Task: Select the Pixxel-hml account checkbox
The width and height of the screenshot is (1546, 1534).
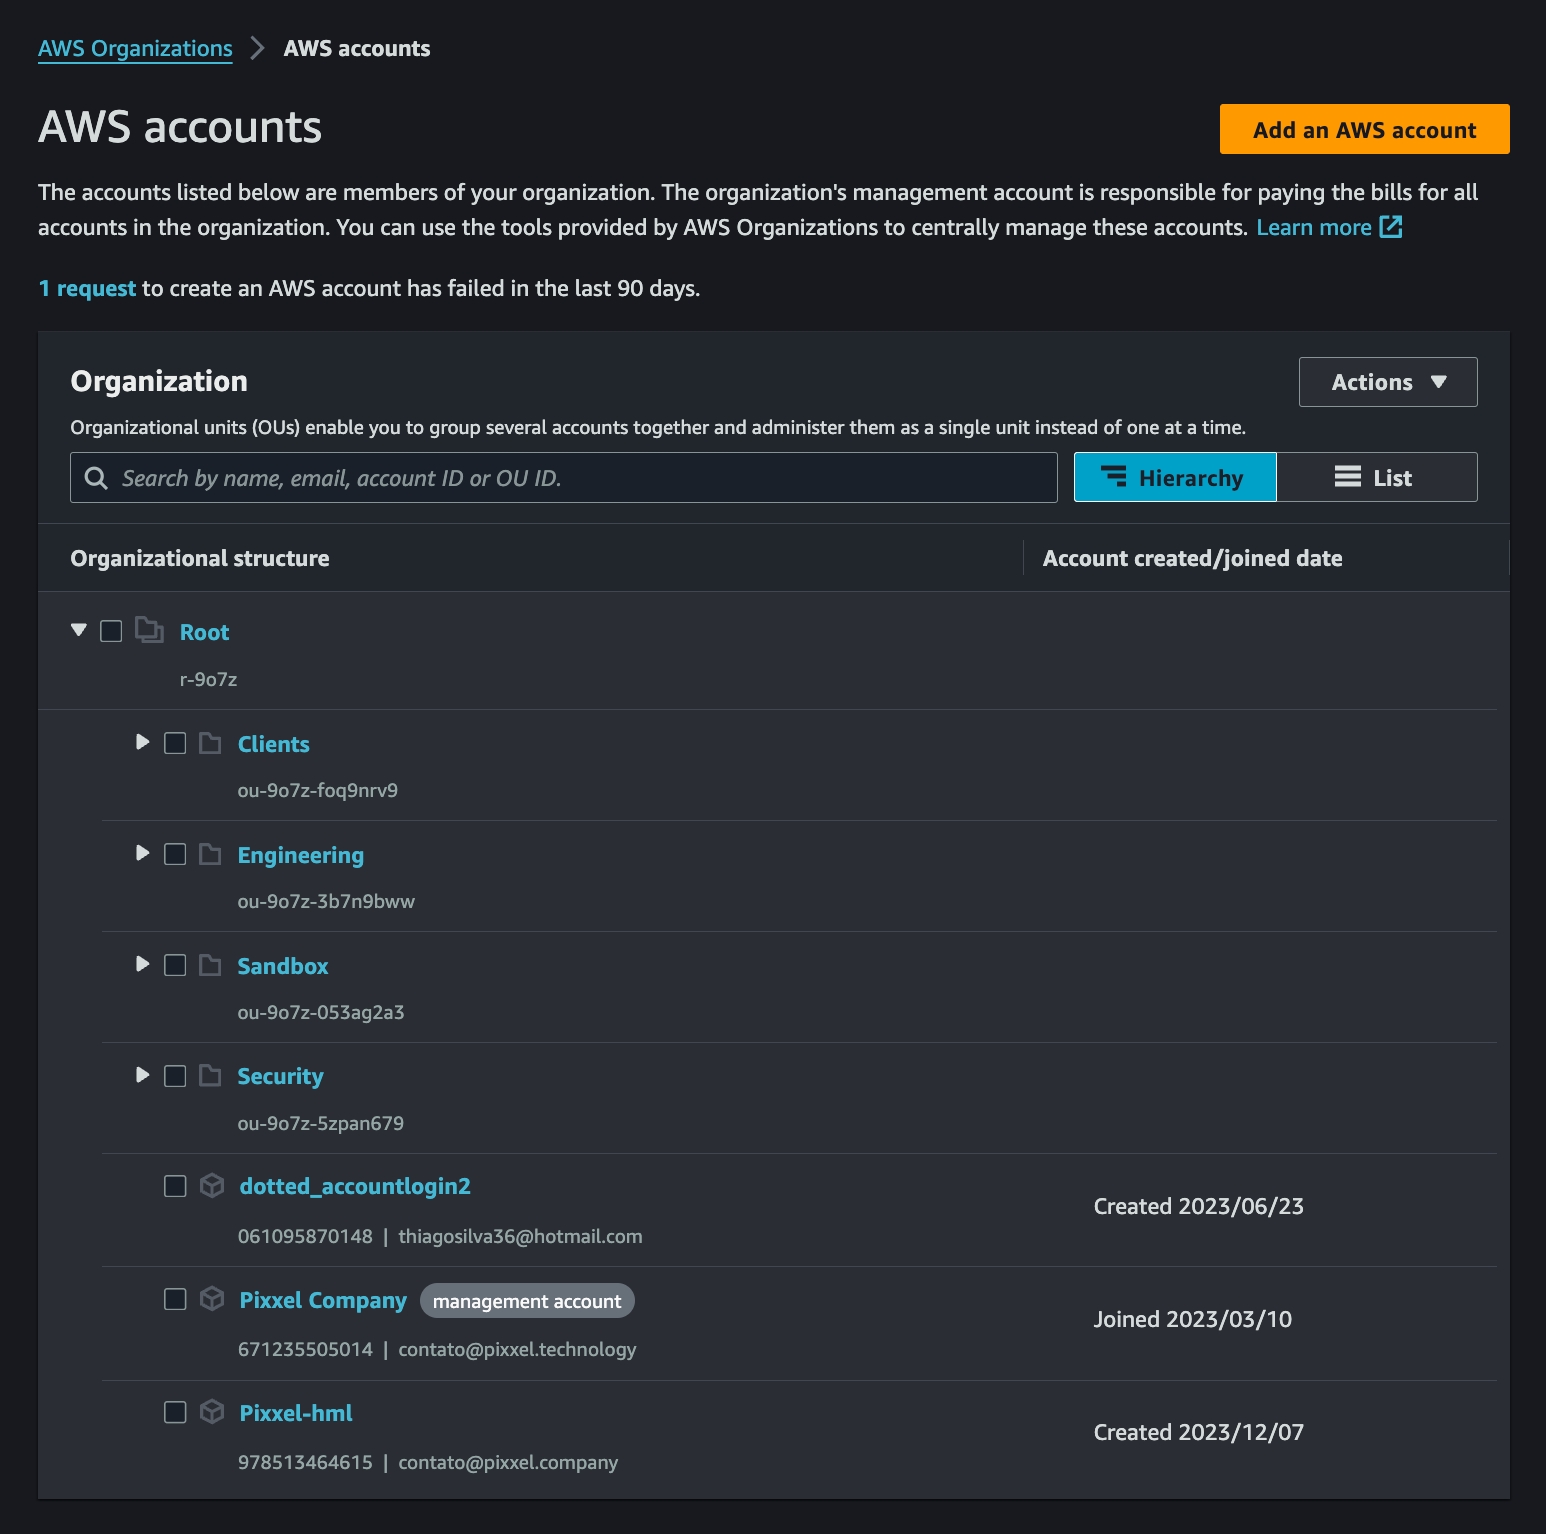Action: coord(175,1412)
